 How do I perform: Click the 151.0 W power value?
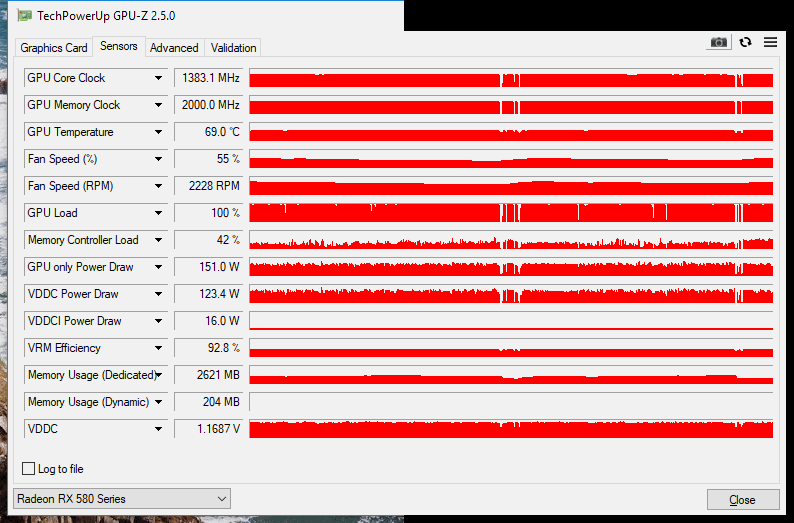point(209,267)
